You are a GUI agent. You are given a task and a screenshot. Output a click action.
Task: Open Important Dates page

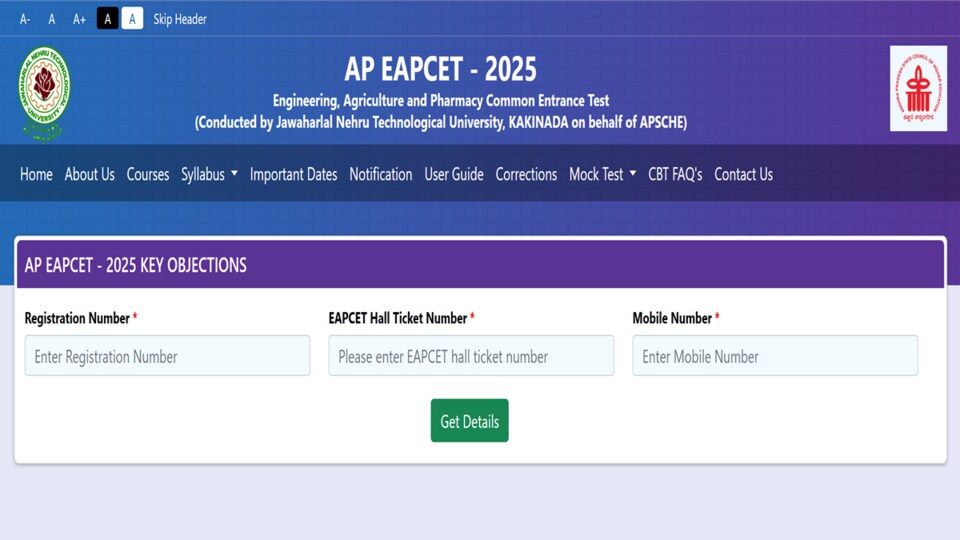coord(293,174)
